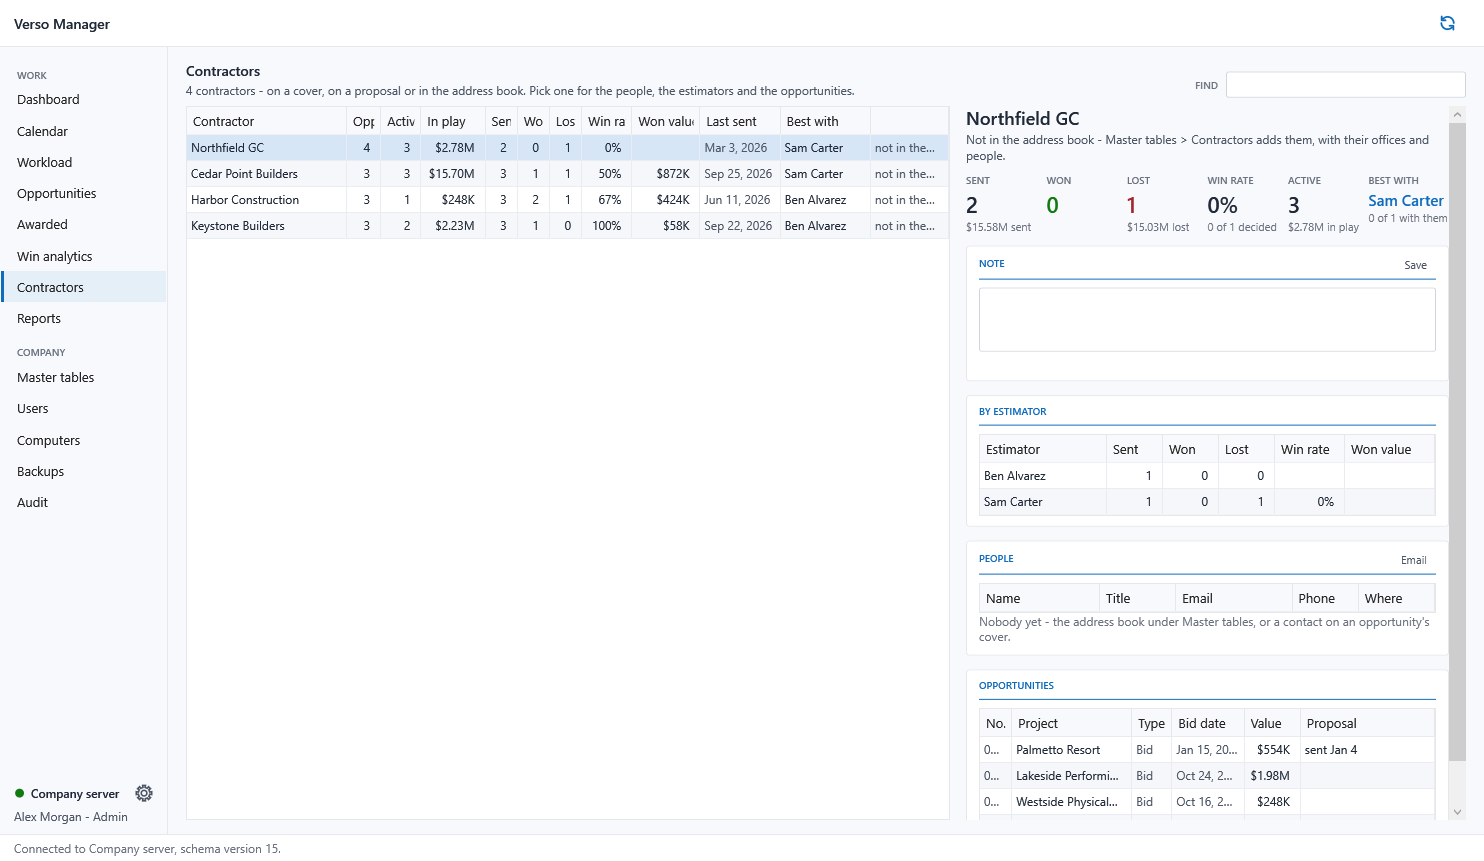
Task: Navigate to Opportunities
Action: point(84,193)
